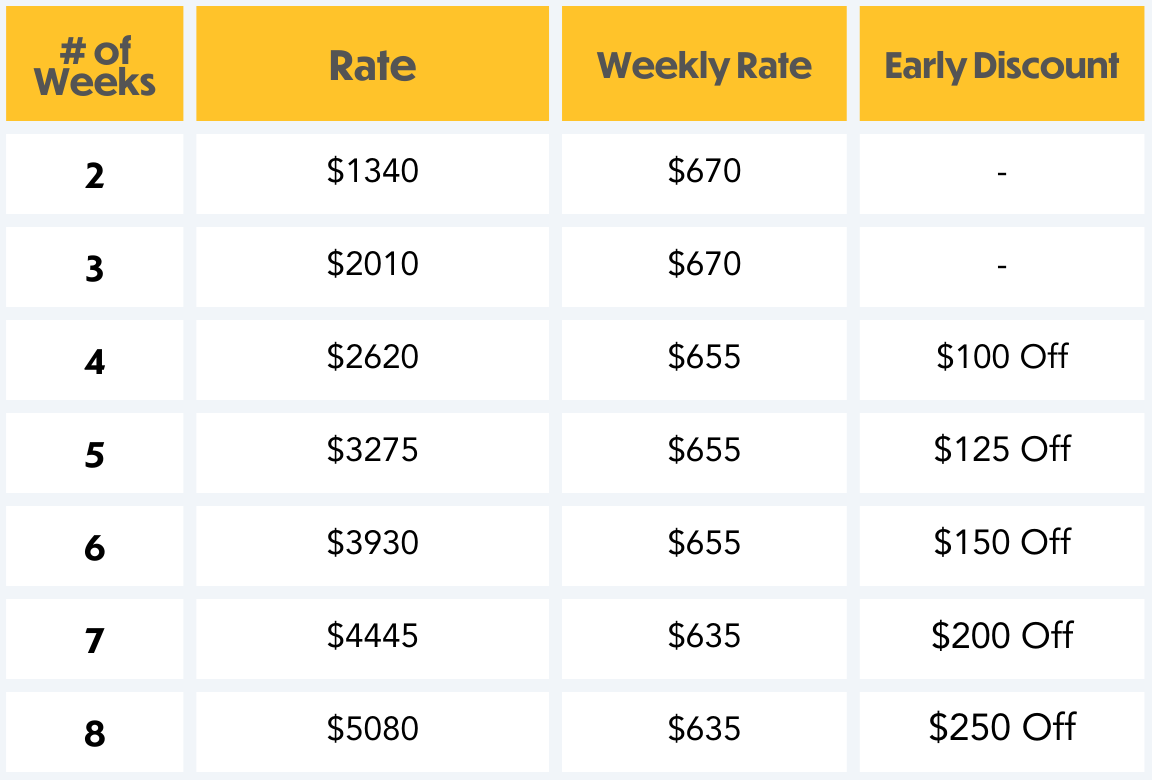This screenshot has width=1152, height=780.
Task: Click the $5080 rate cell
Action: click(x=372, y=729)
